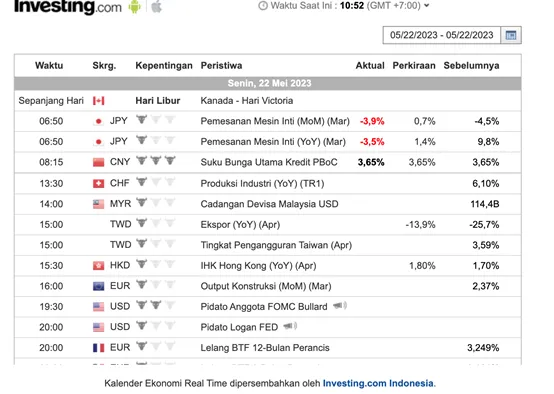Click speaker icon next to Pidato Anggota FOMC Bullard
554x394 pixels.
(340, 305)
